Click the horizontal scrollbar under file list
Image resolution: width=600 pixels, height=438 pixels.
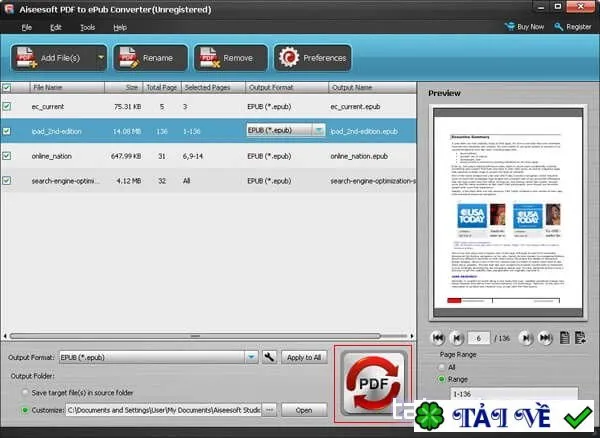195,336
